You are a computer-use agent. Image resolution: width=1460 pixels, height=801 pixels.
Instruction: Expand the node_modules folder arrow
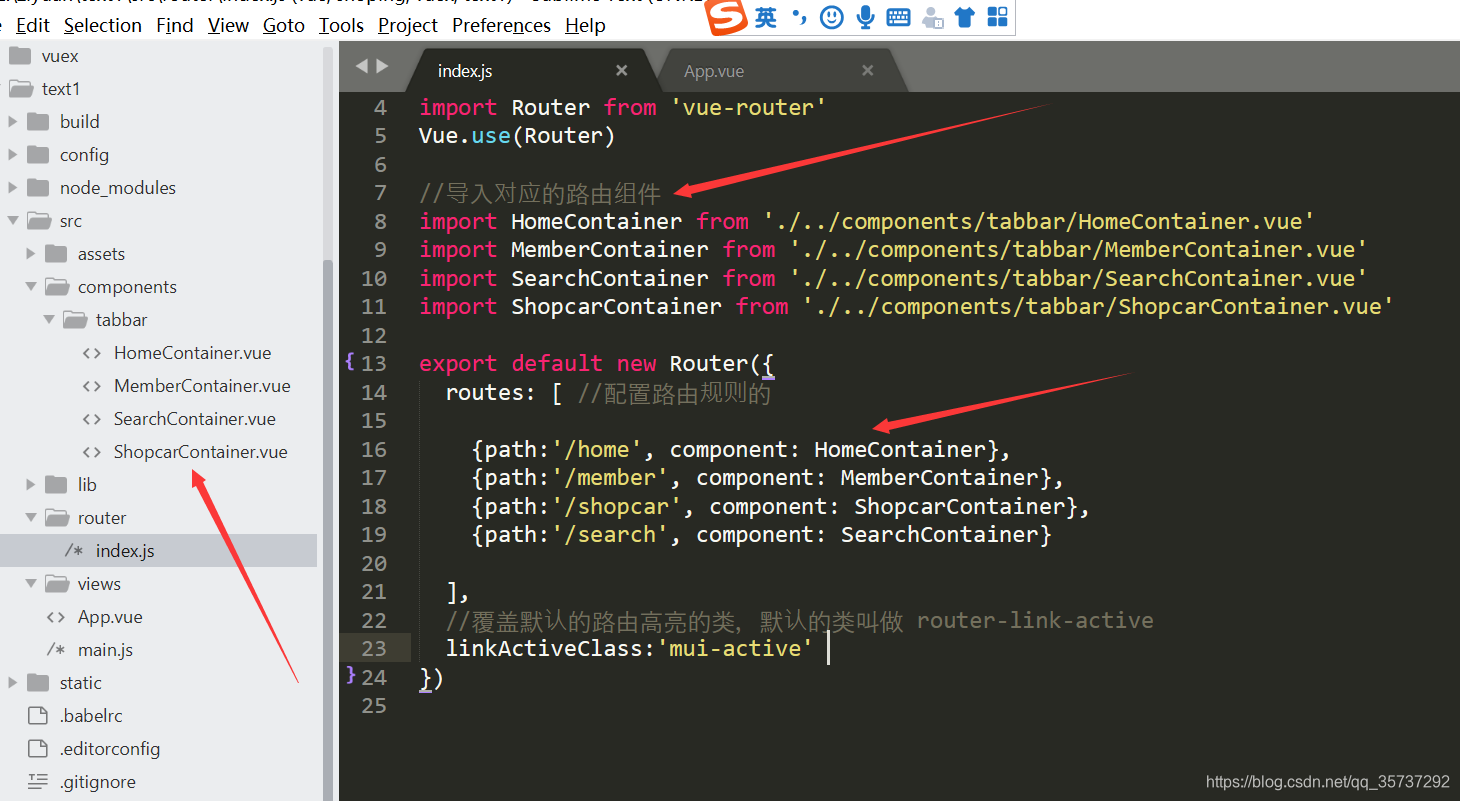point(13,188)
